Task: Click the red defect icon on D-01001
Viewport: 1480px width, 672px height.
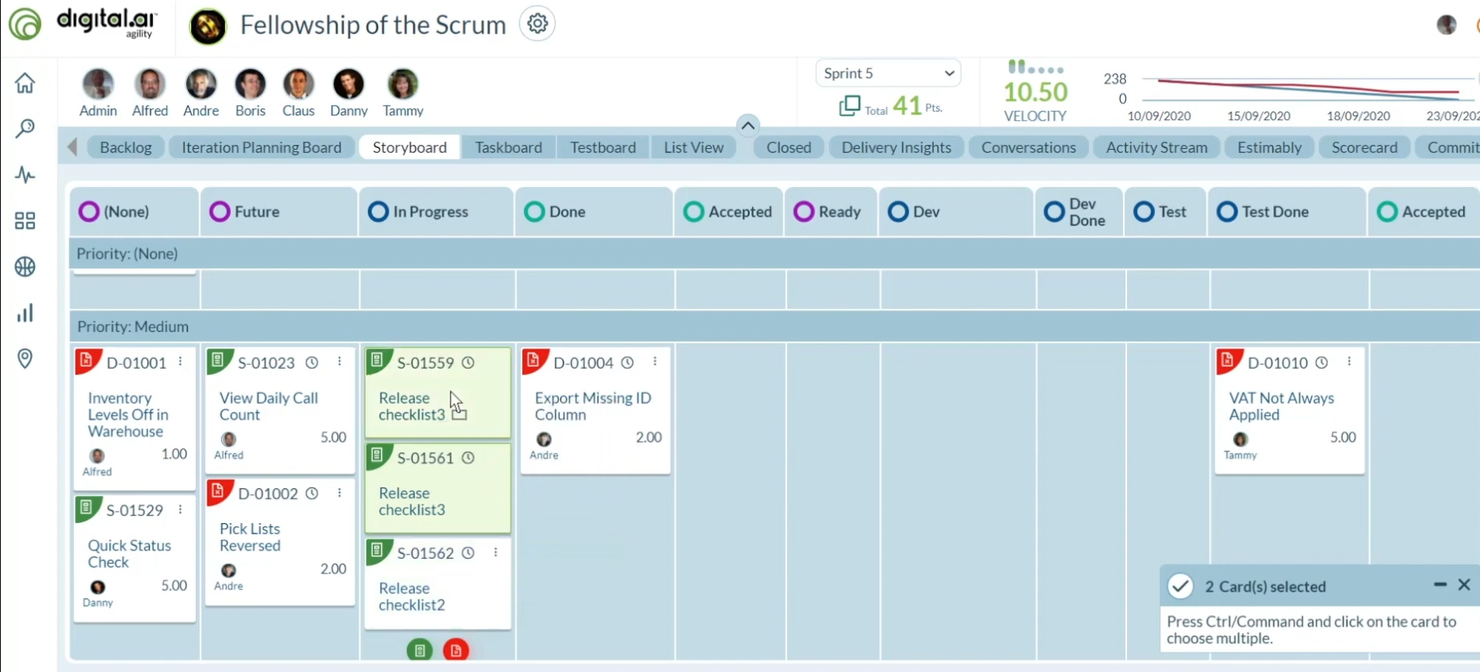Action: 88,361
